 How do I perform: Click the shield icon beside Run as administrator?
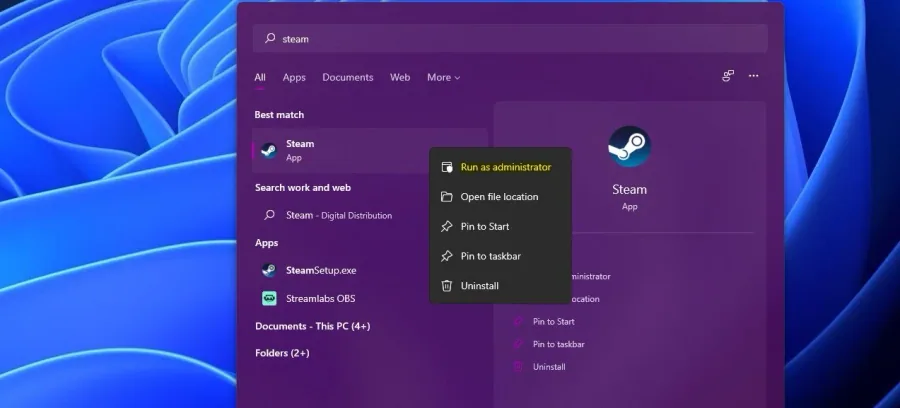click(x=447, y=167)
